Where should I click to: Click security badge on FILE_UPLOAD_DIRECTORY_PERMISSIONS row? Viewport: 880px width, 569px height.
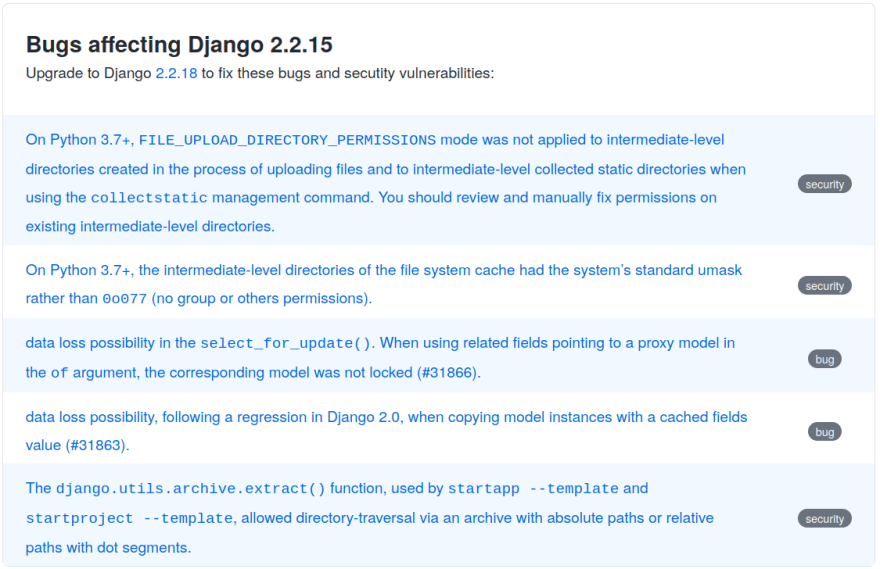[824, 184]
